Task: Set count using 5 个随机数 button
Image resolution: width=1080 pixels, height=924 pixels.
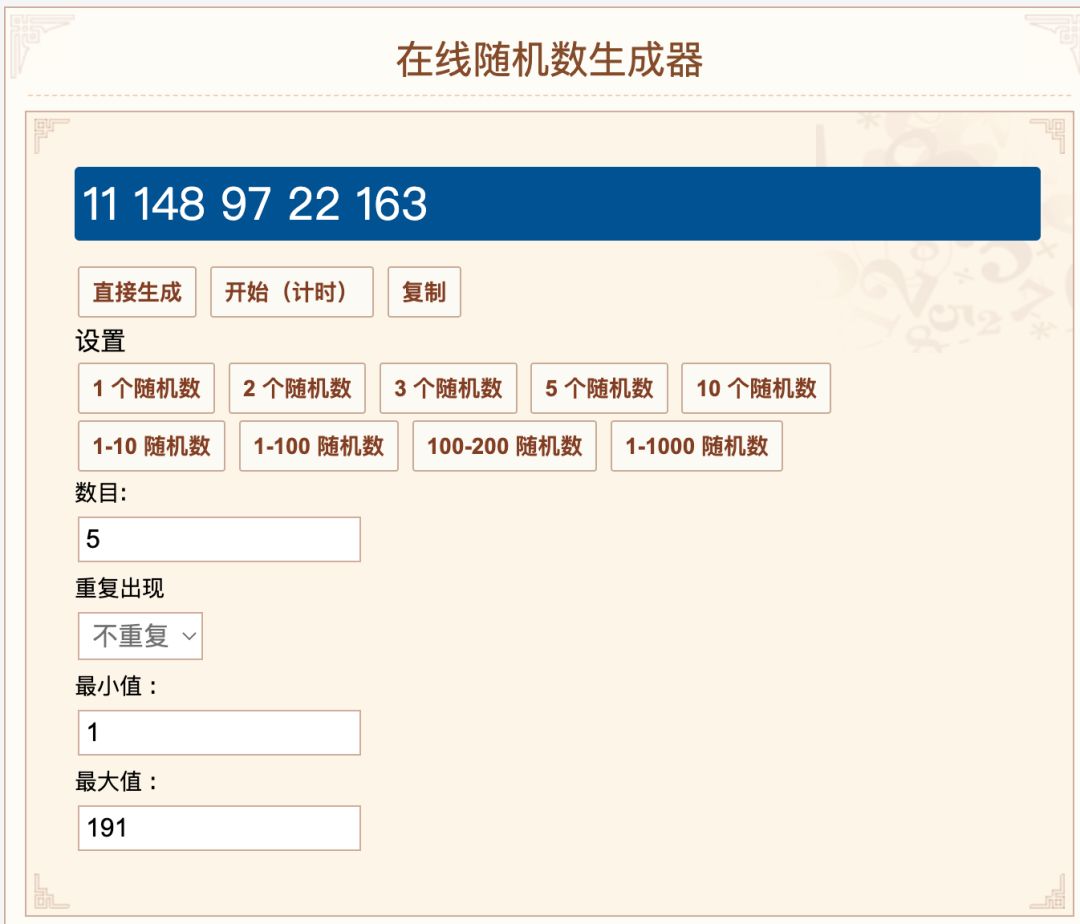Action: click(599, 388)
